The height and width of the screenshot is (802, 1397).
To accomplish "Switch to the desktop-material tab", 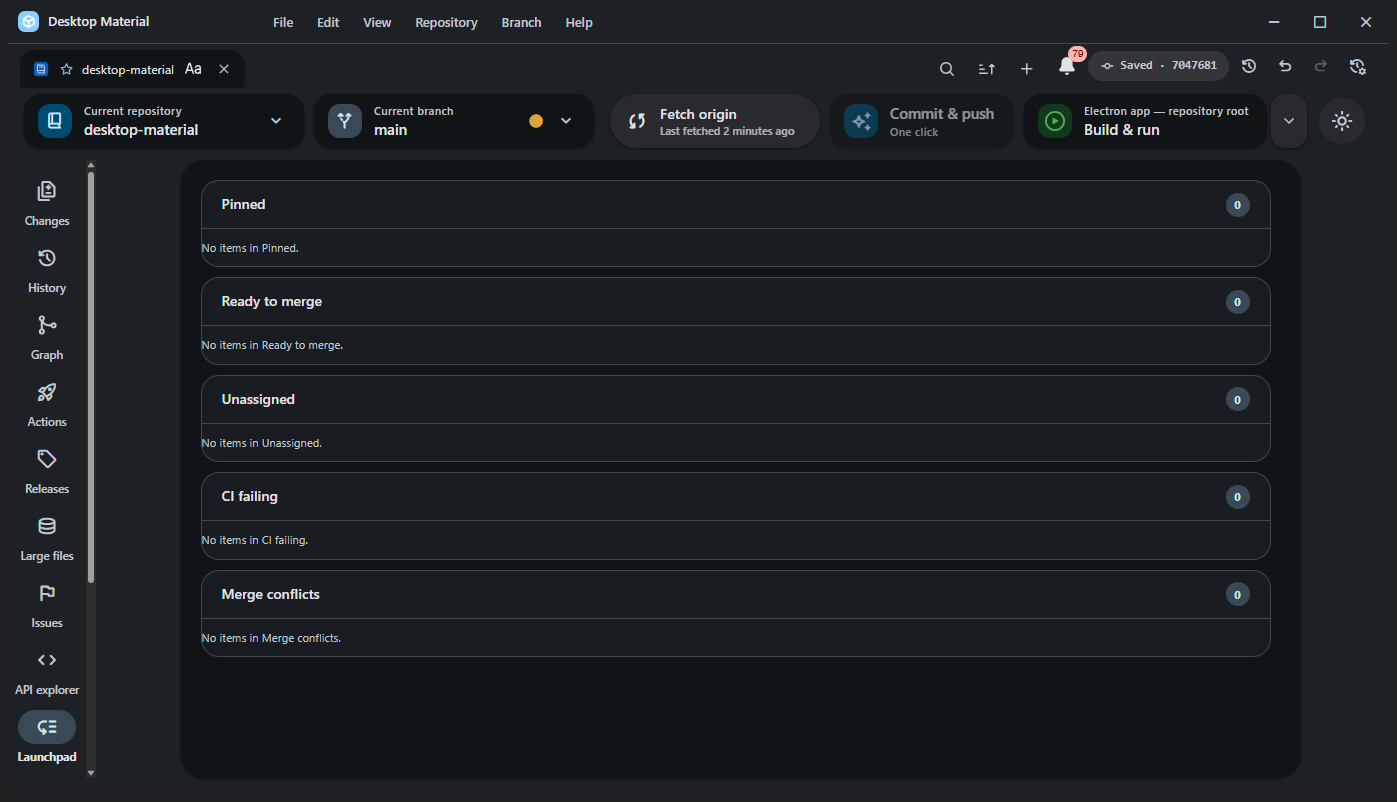I will [132, 69].
